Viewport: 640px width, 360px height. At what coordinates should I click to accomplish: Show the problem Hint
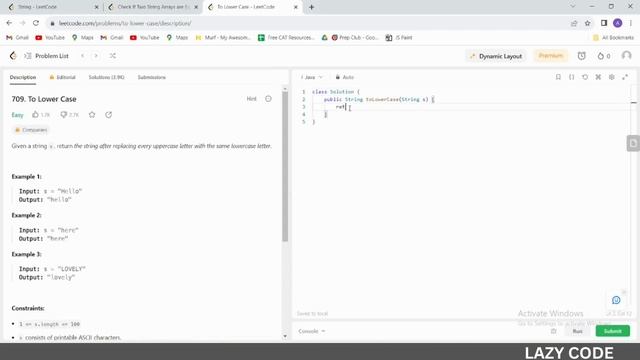(x=251, y=99)
